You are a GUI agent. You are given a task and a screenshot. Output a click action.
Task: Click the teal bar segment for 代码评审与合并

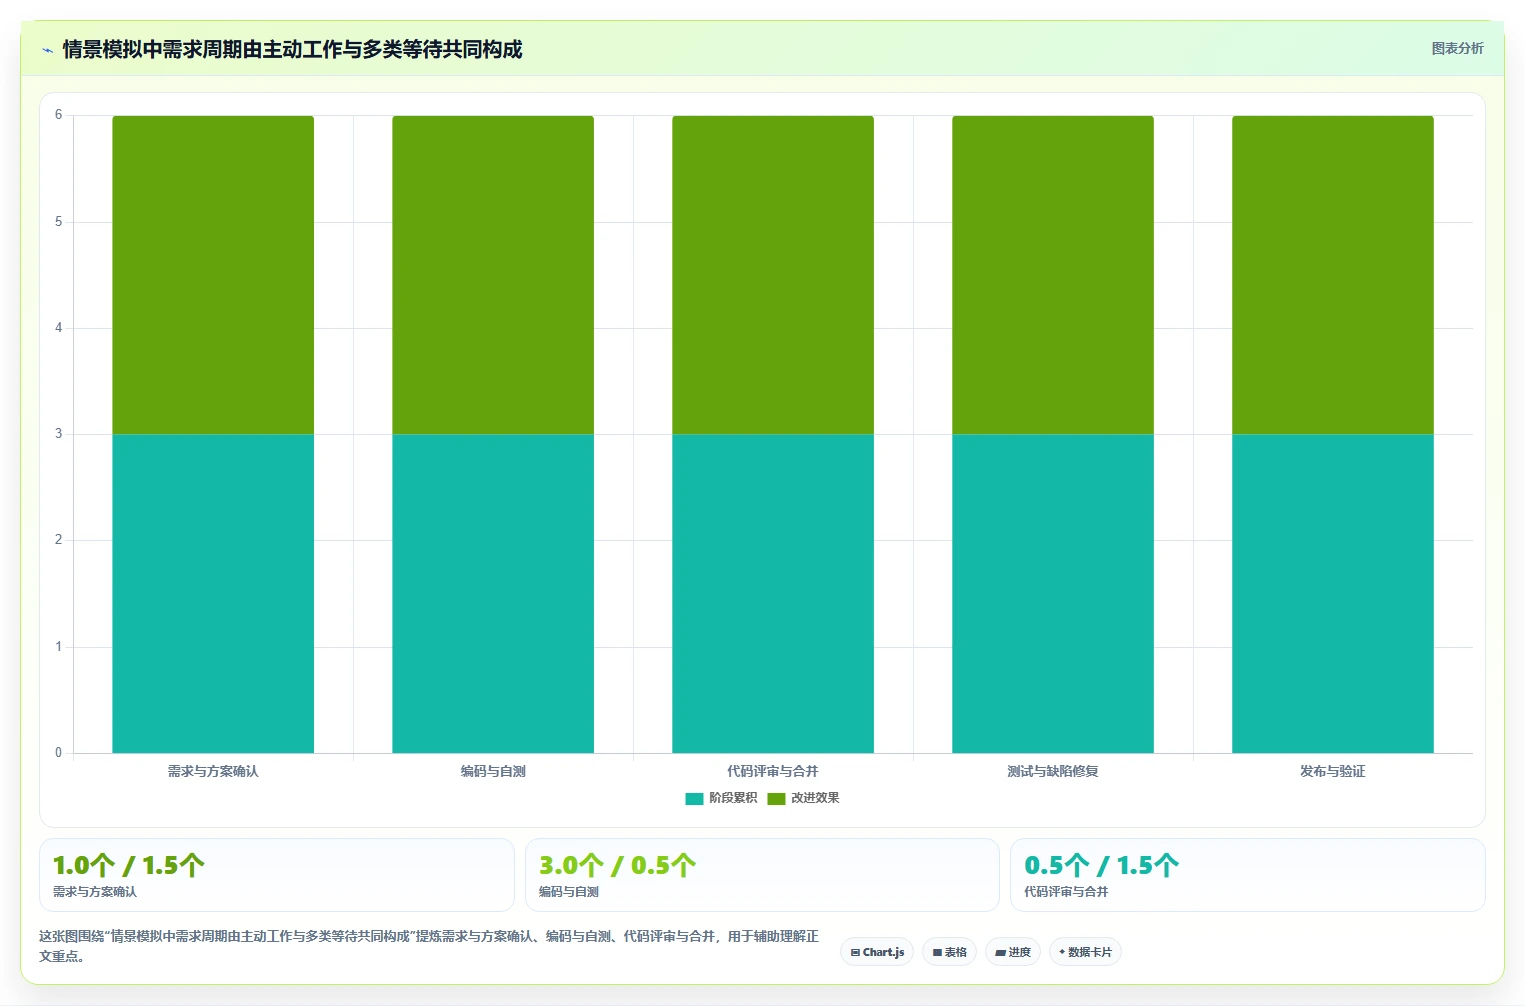tap(773, 593)
